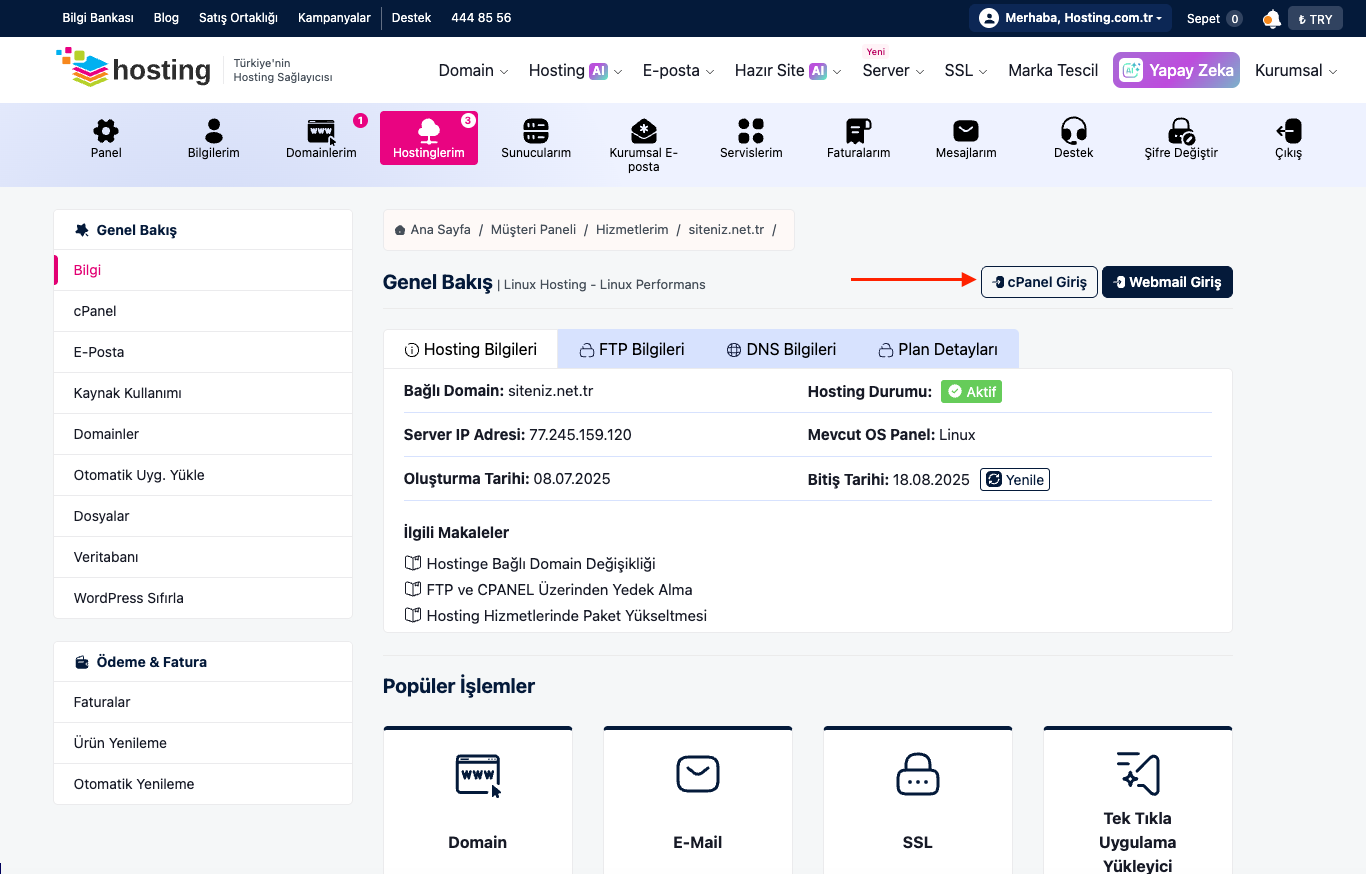Log out via the Çıkış icon
Viewport: 1366px width, 874px height.
point(1288,131)
